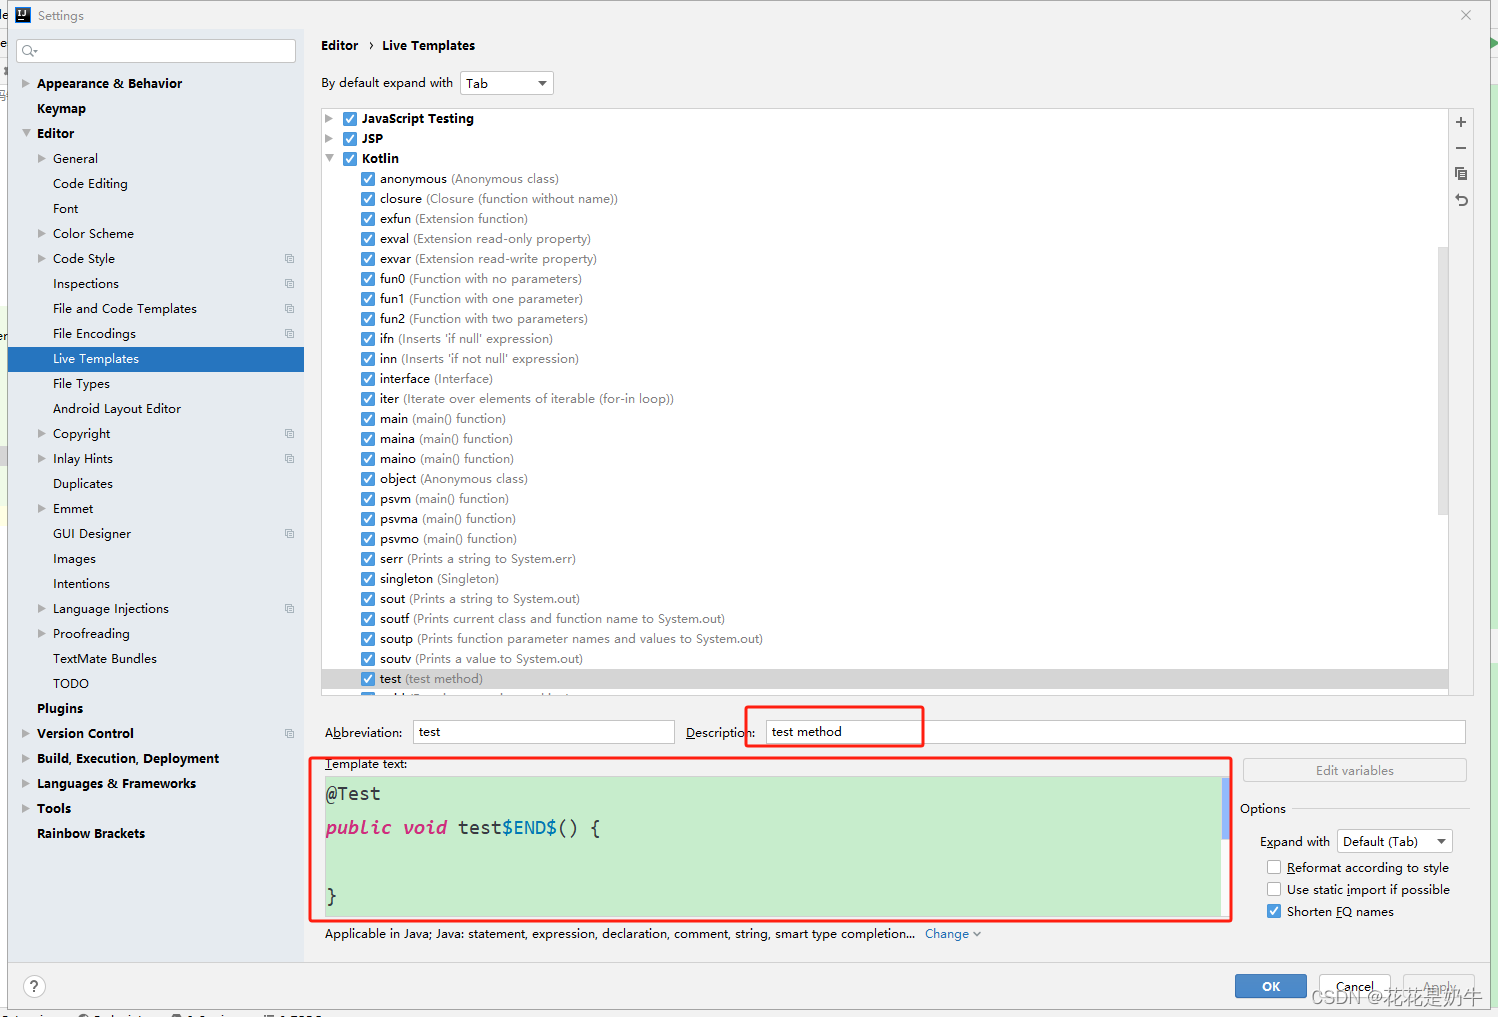Open Intentions settings page
1498x1017 pixels.
pyautogui.click(x=81, y=584)
